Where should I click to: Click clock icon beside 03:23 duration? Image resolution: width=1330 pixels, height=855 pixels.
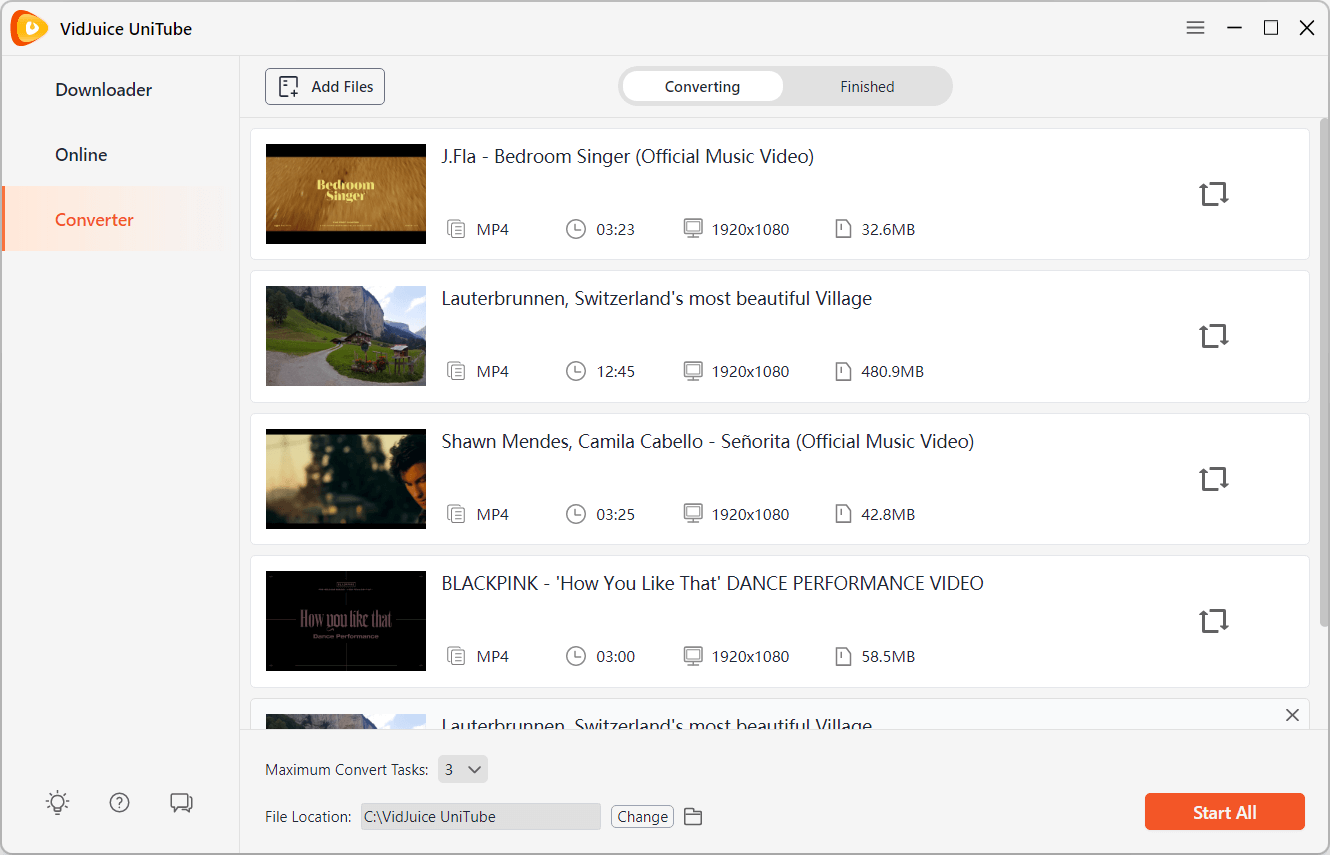click(x=576, y=229)
